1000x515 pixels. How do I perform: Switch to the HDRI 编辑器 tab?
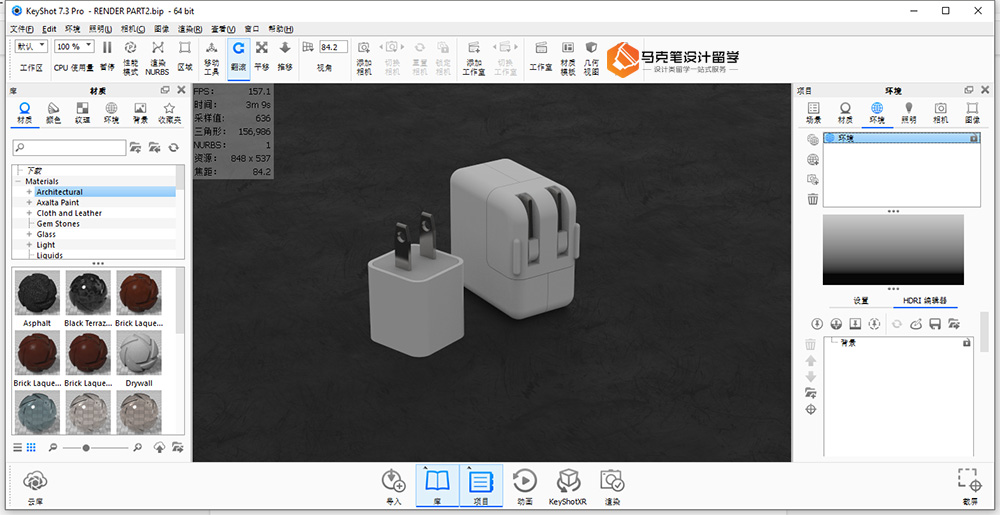pos(925,301)
